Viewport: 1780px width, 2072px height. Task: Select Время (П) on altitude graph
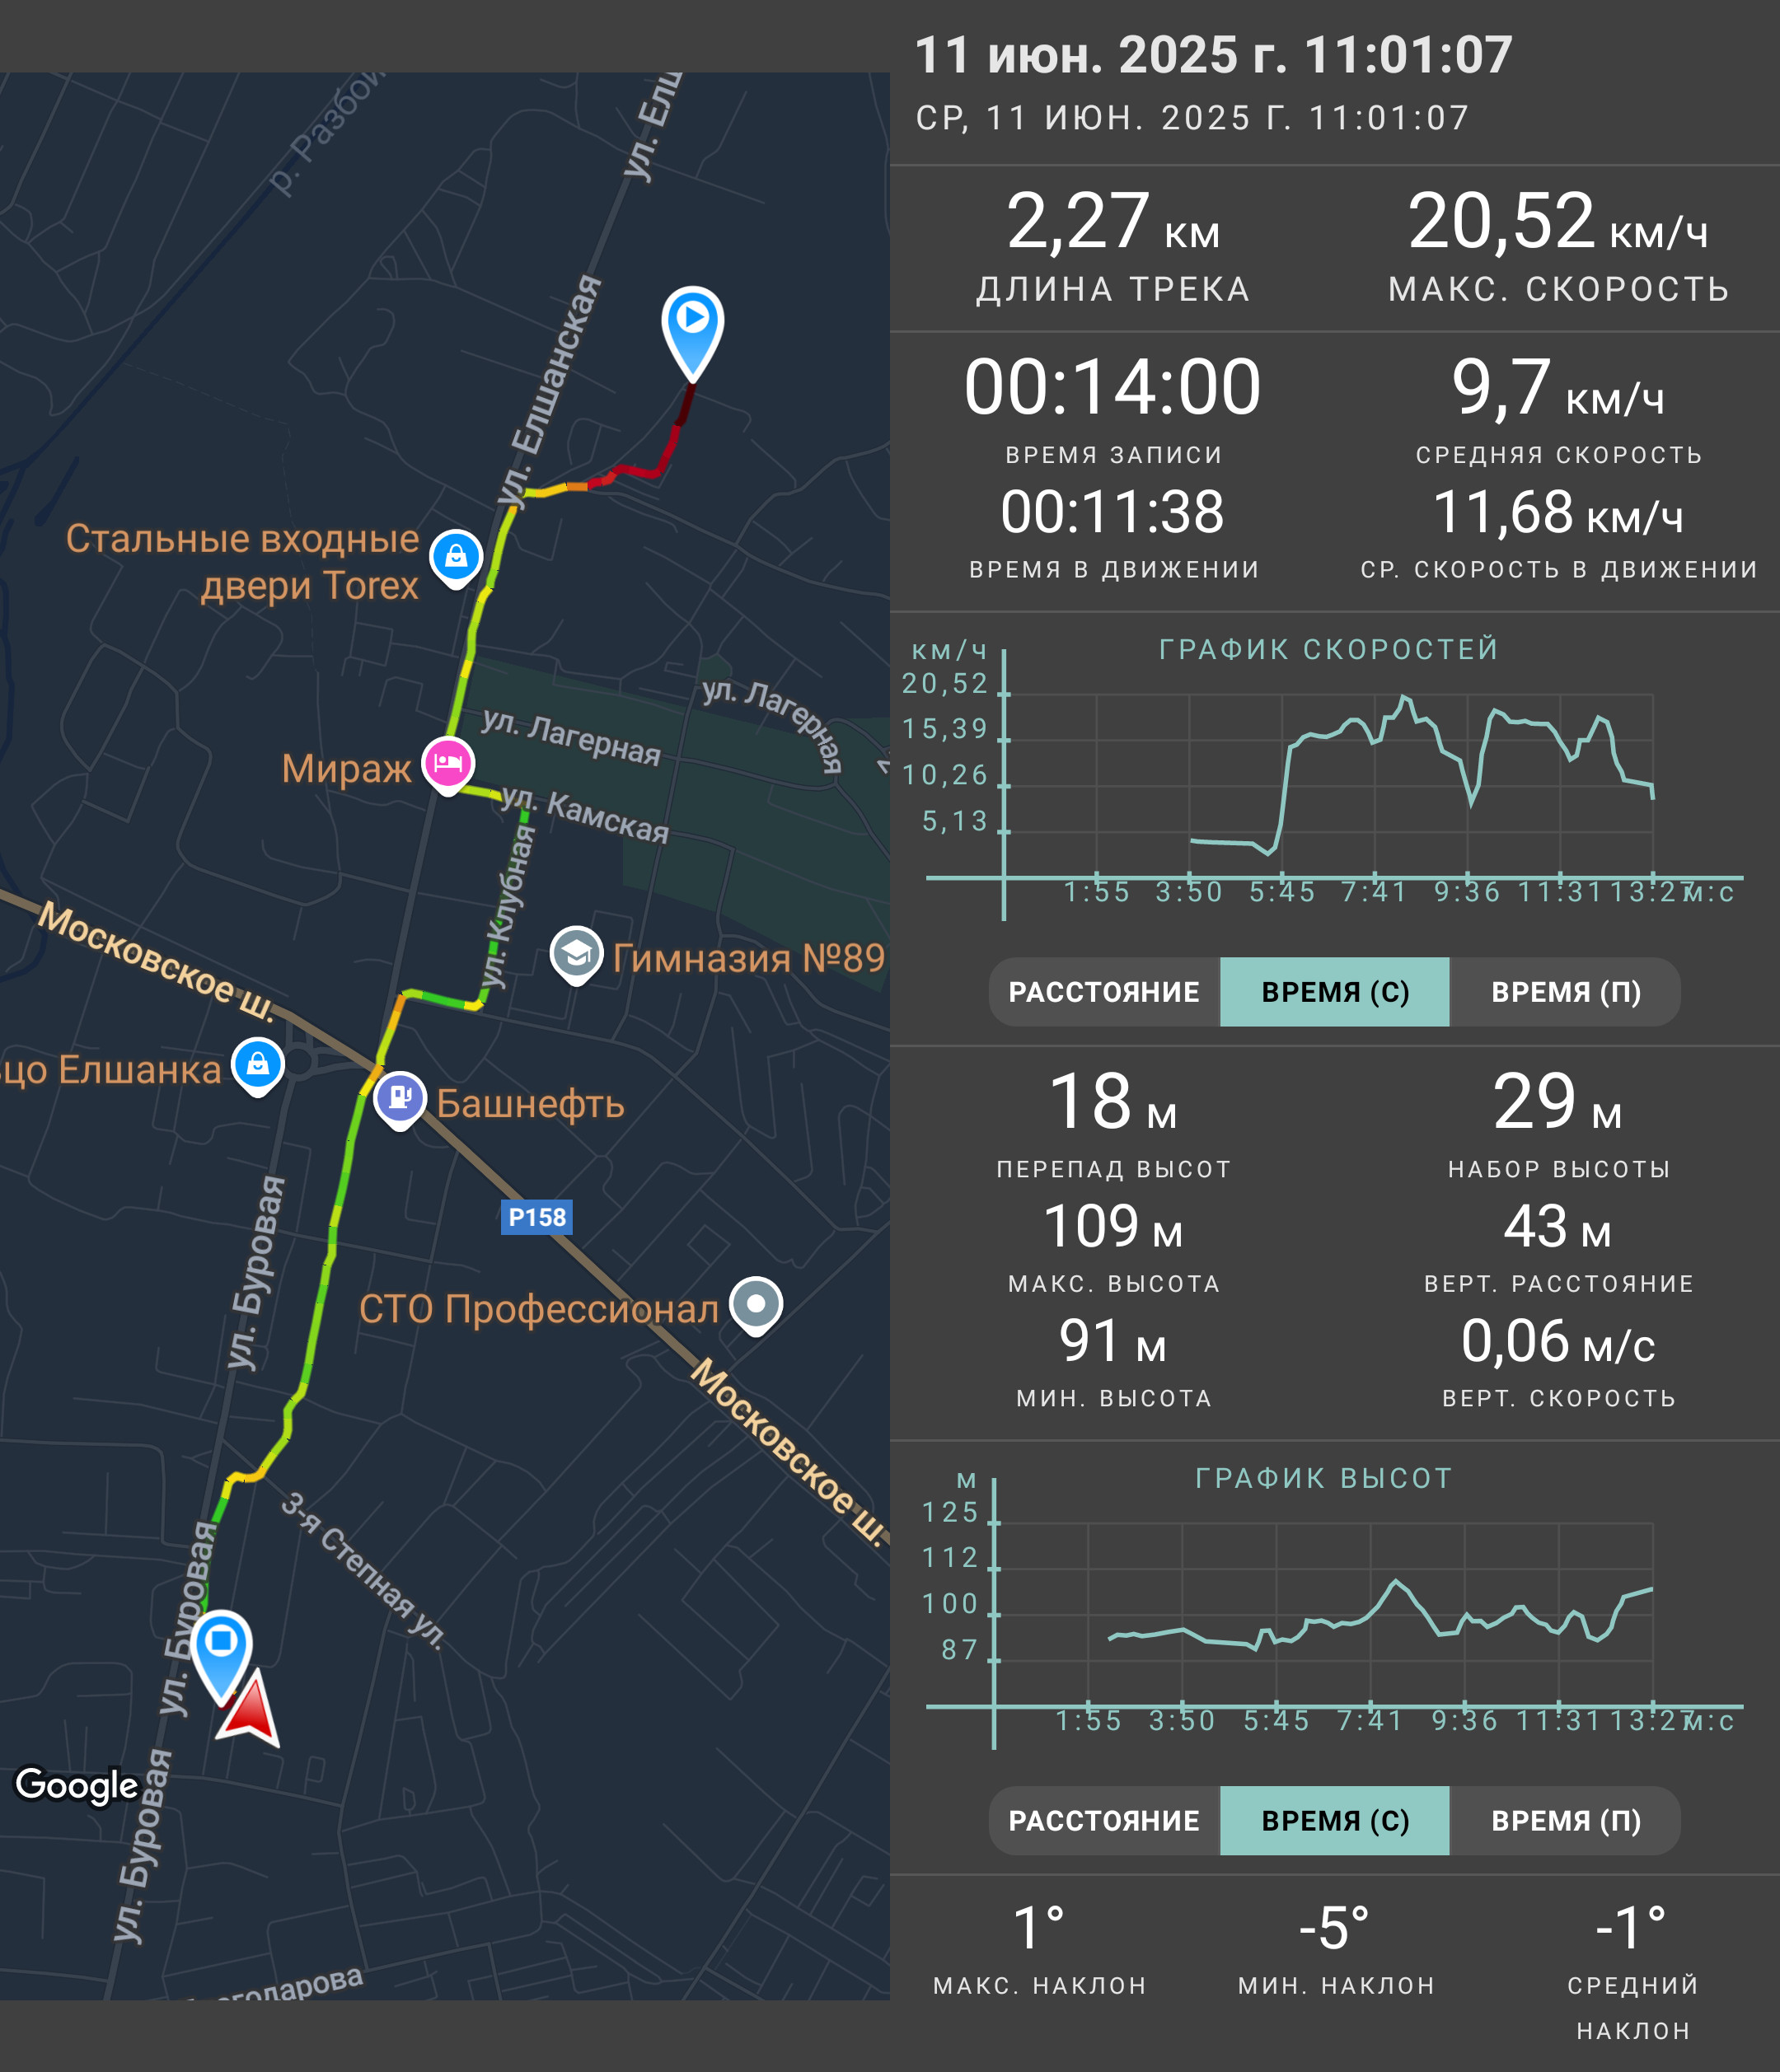1566,1821
